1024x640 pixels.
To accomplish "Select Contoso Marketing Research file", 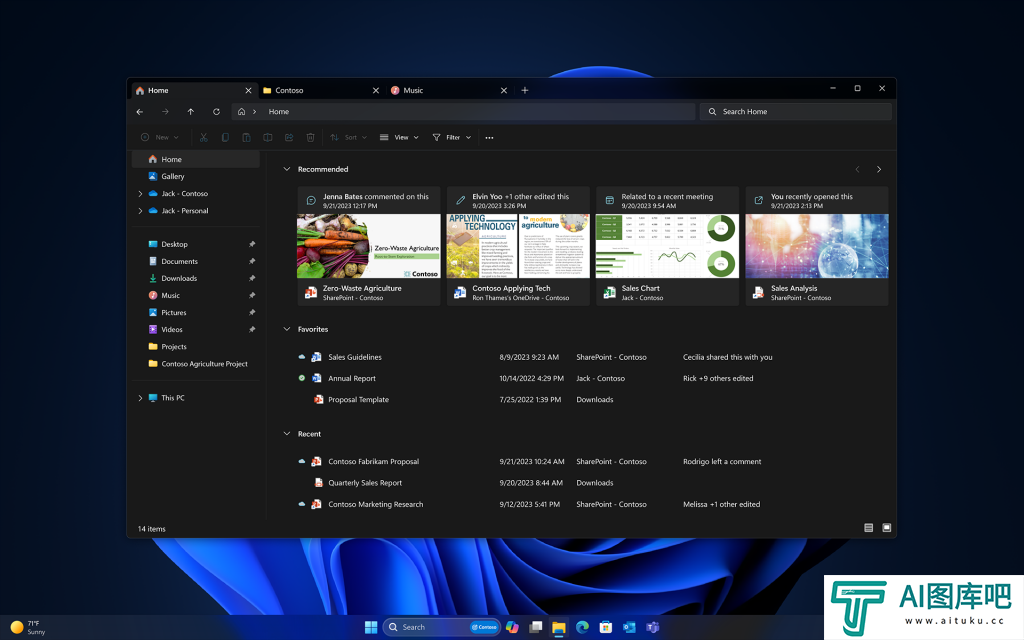I will pyautogui.click(x=376, y=504).
